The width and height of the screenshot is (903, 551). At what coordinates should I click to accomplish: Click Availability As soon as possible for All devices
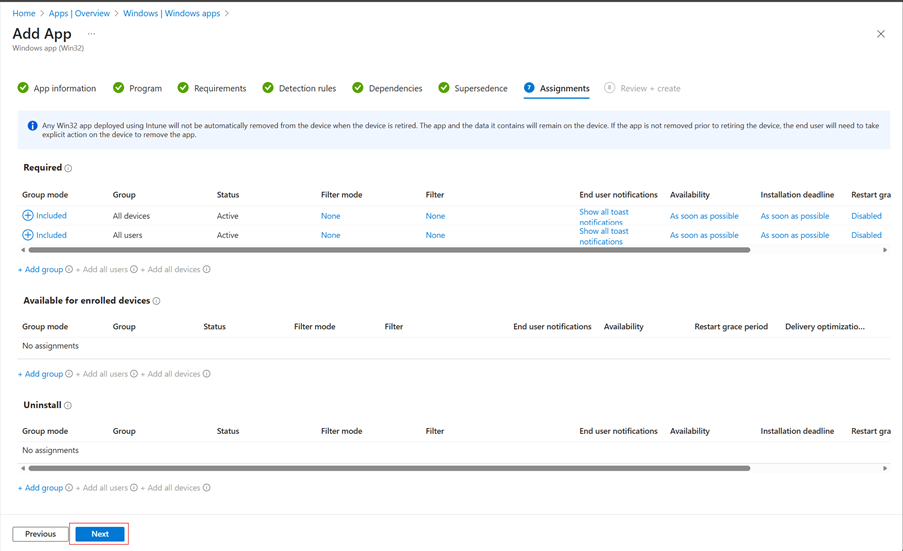click(x=704, y=216)
